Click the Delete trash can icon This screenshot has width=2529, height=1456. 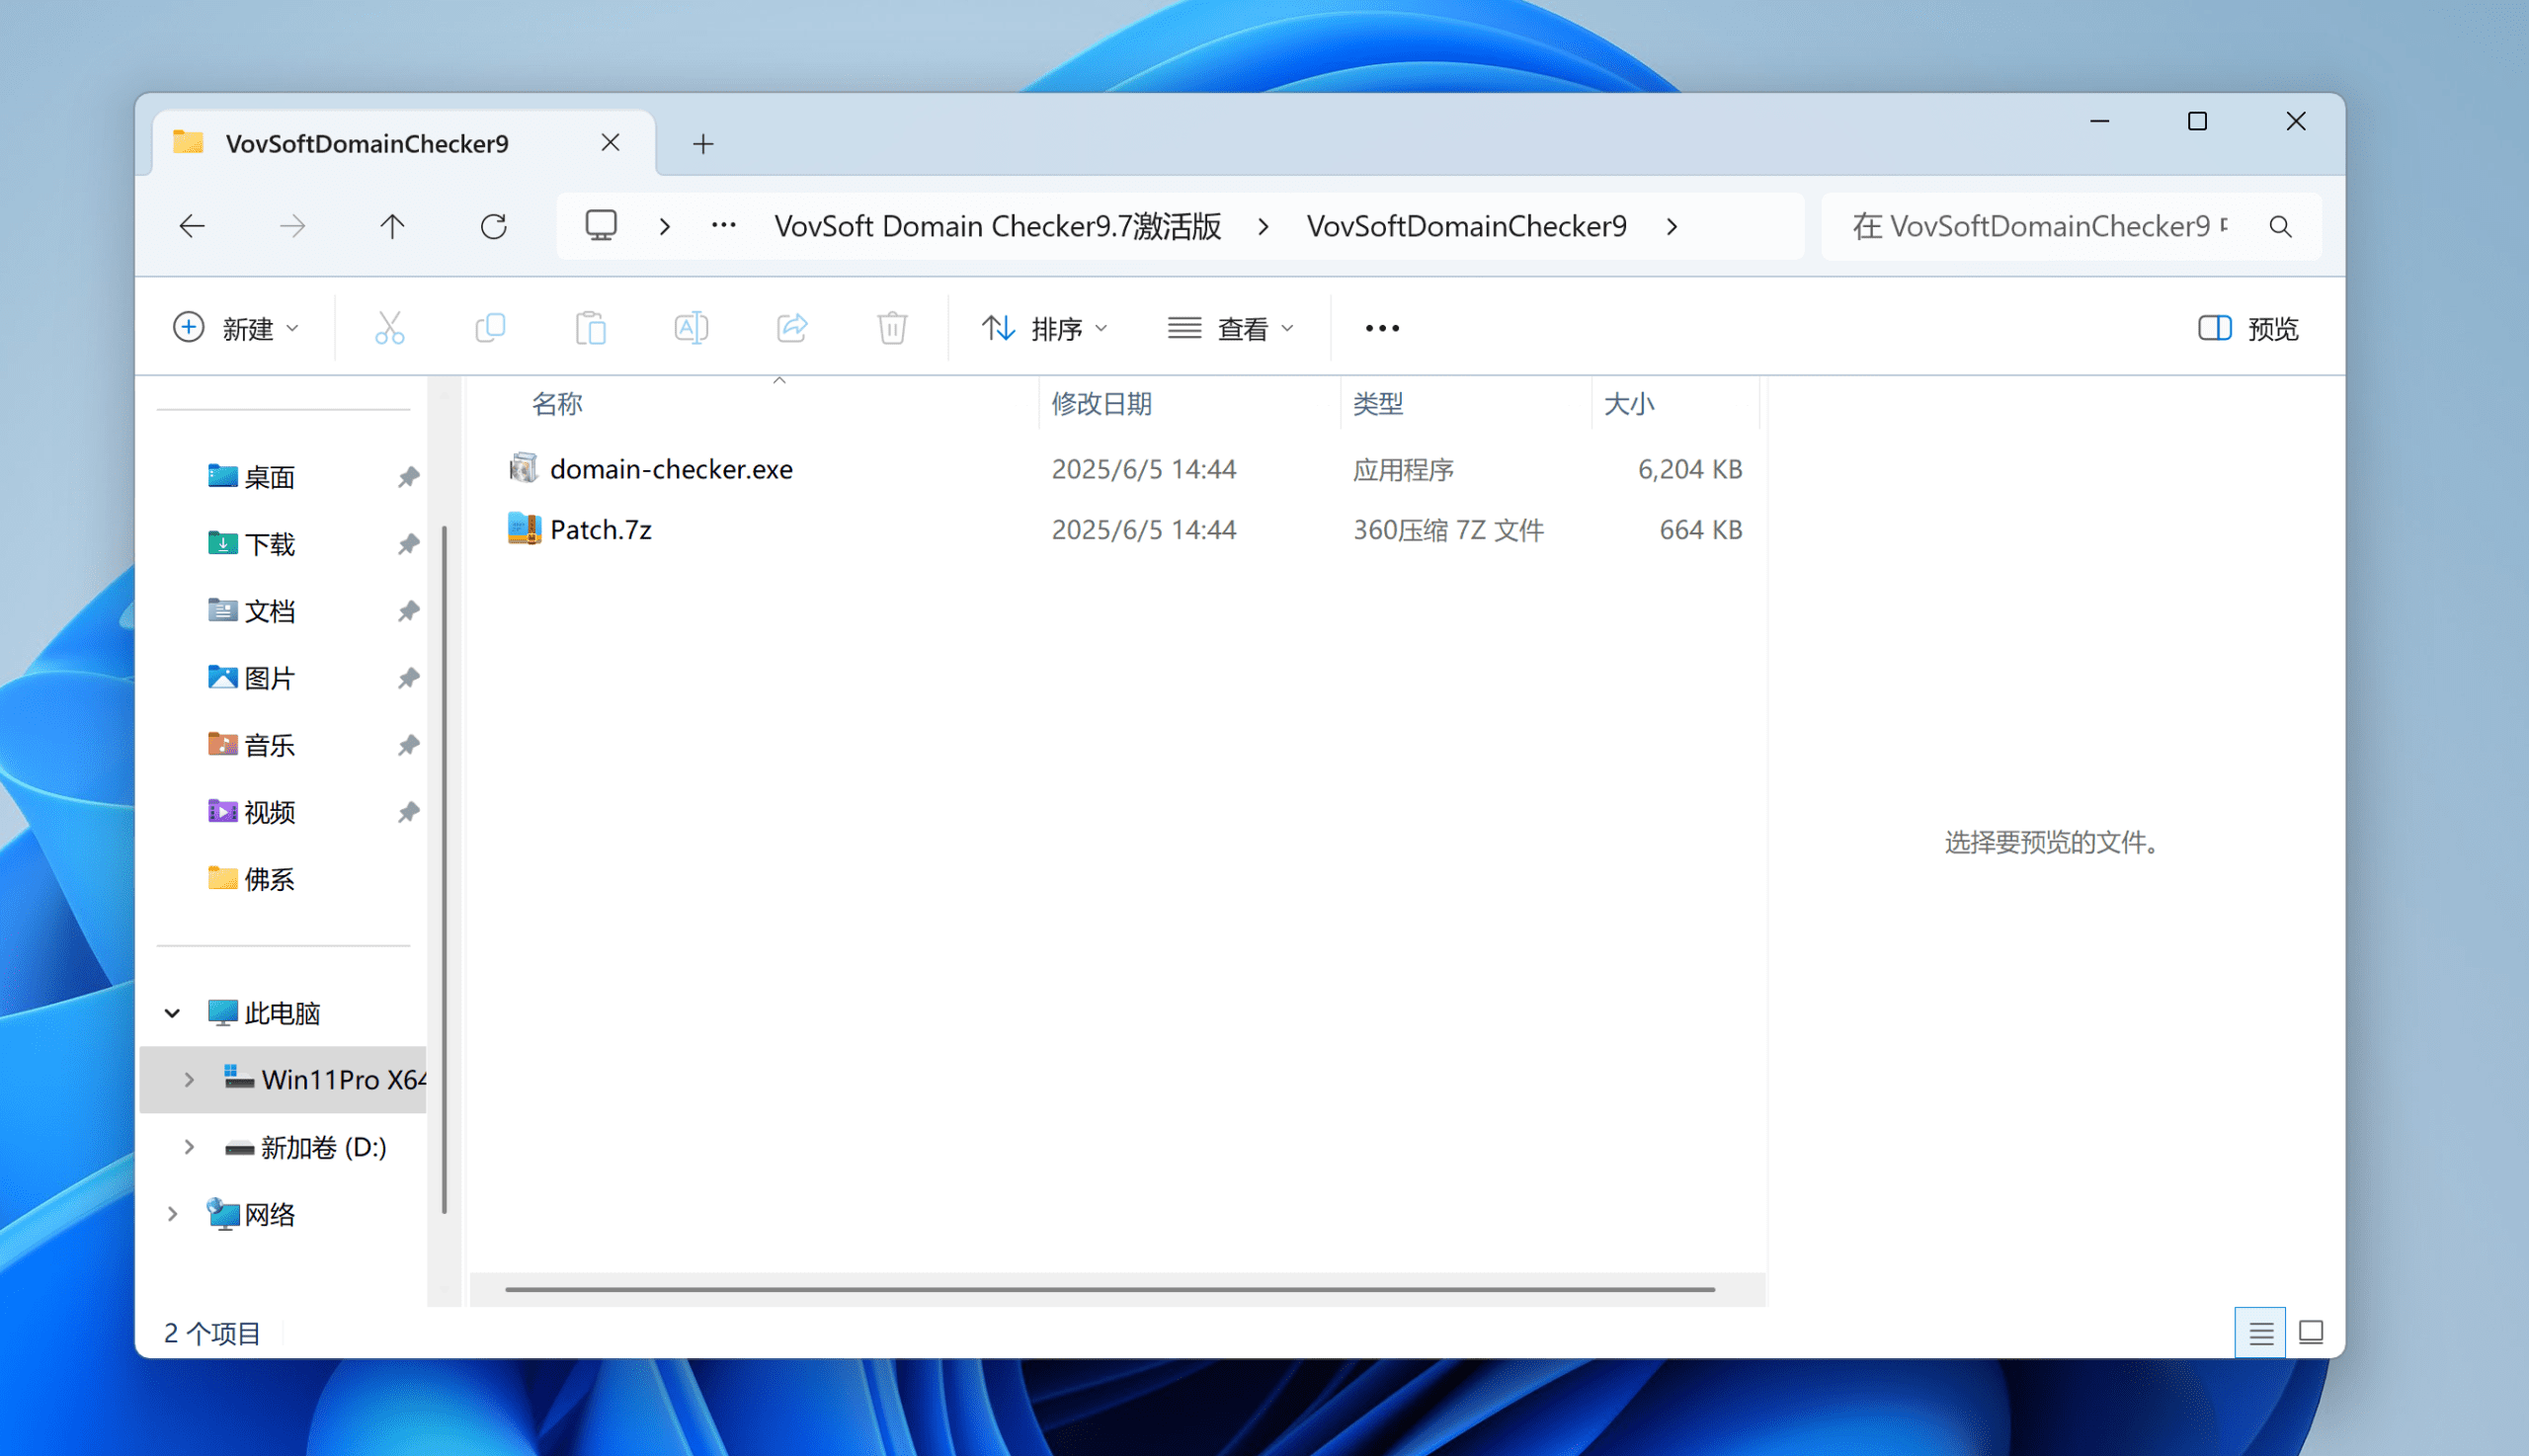tap(892, 328)
